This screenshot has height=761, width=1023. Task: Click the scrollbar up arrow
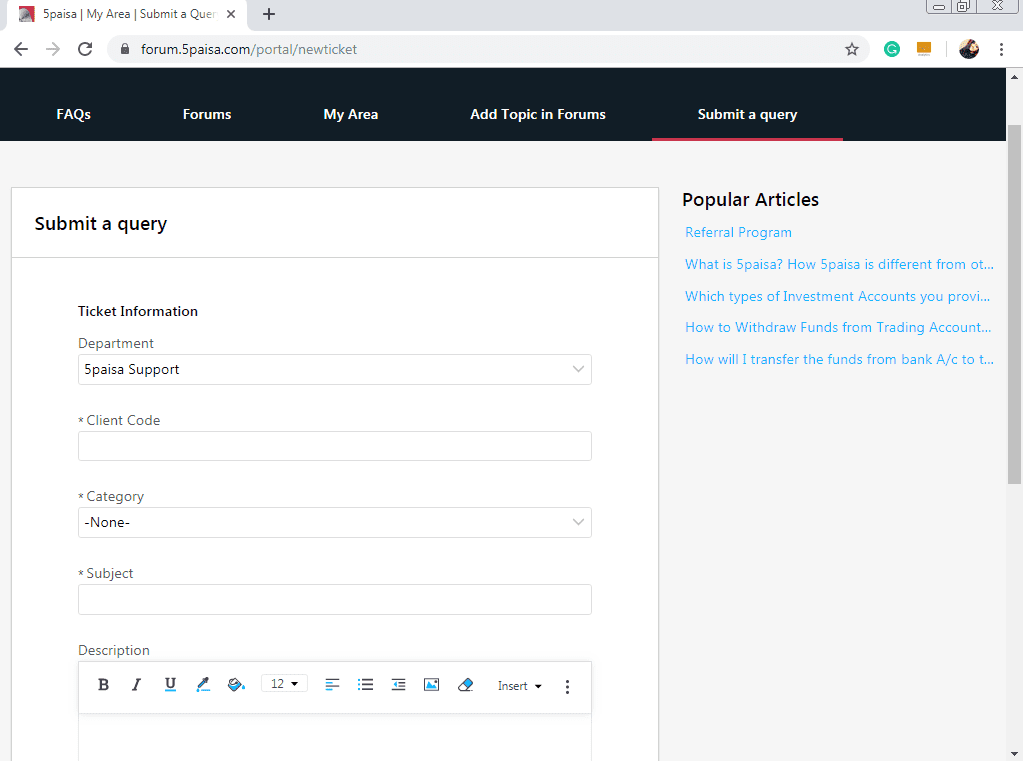point(1014,77)
